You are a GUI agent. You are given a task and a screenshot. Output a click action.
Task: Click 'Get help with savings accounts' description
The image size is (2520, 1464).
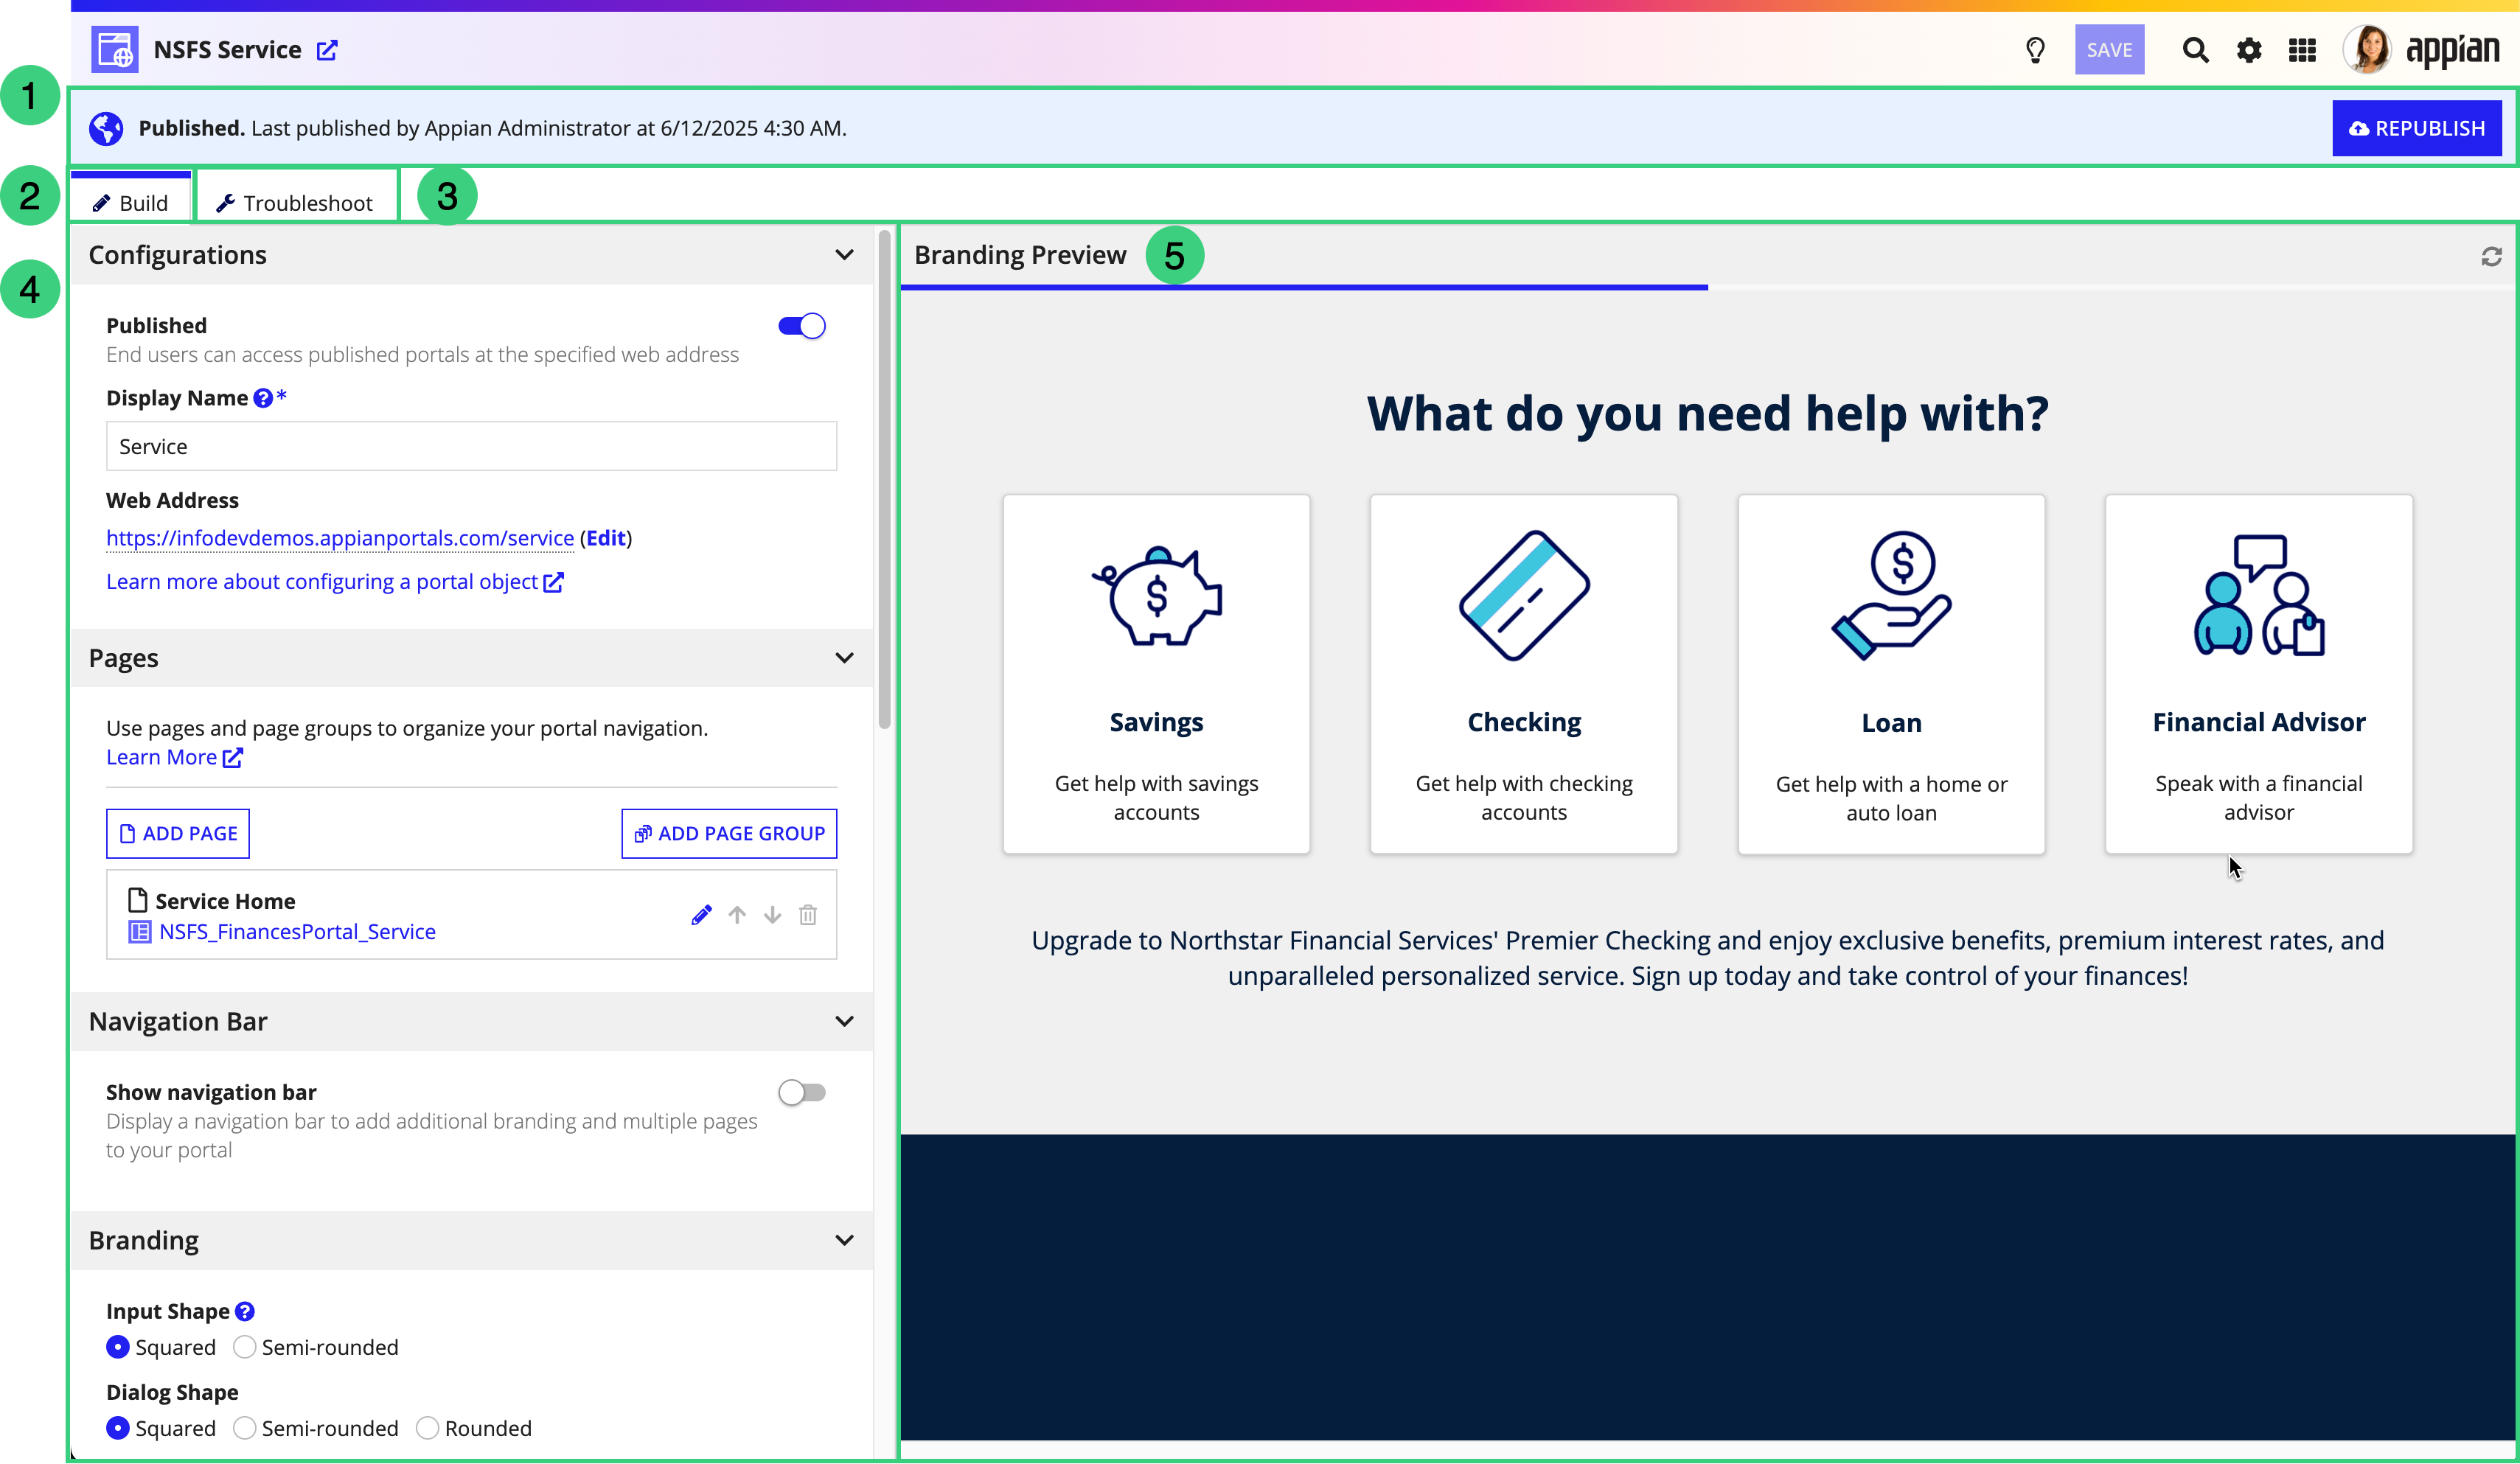pos(1156,798)
